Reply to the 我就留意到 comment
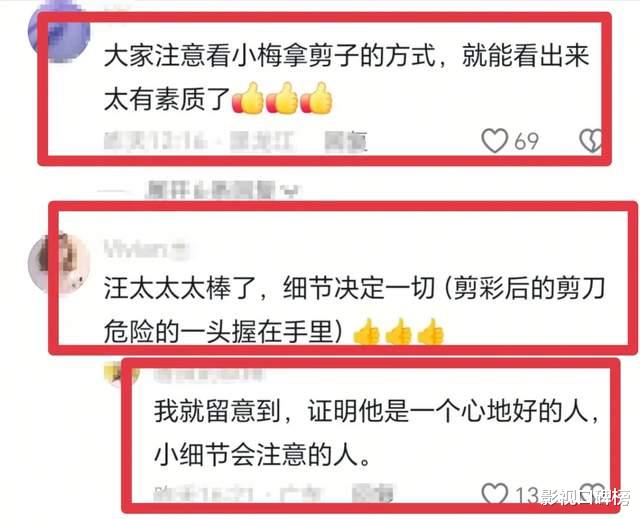 coord(372,494)
